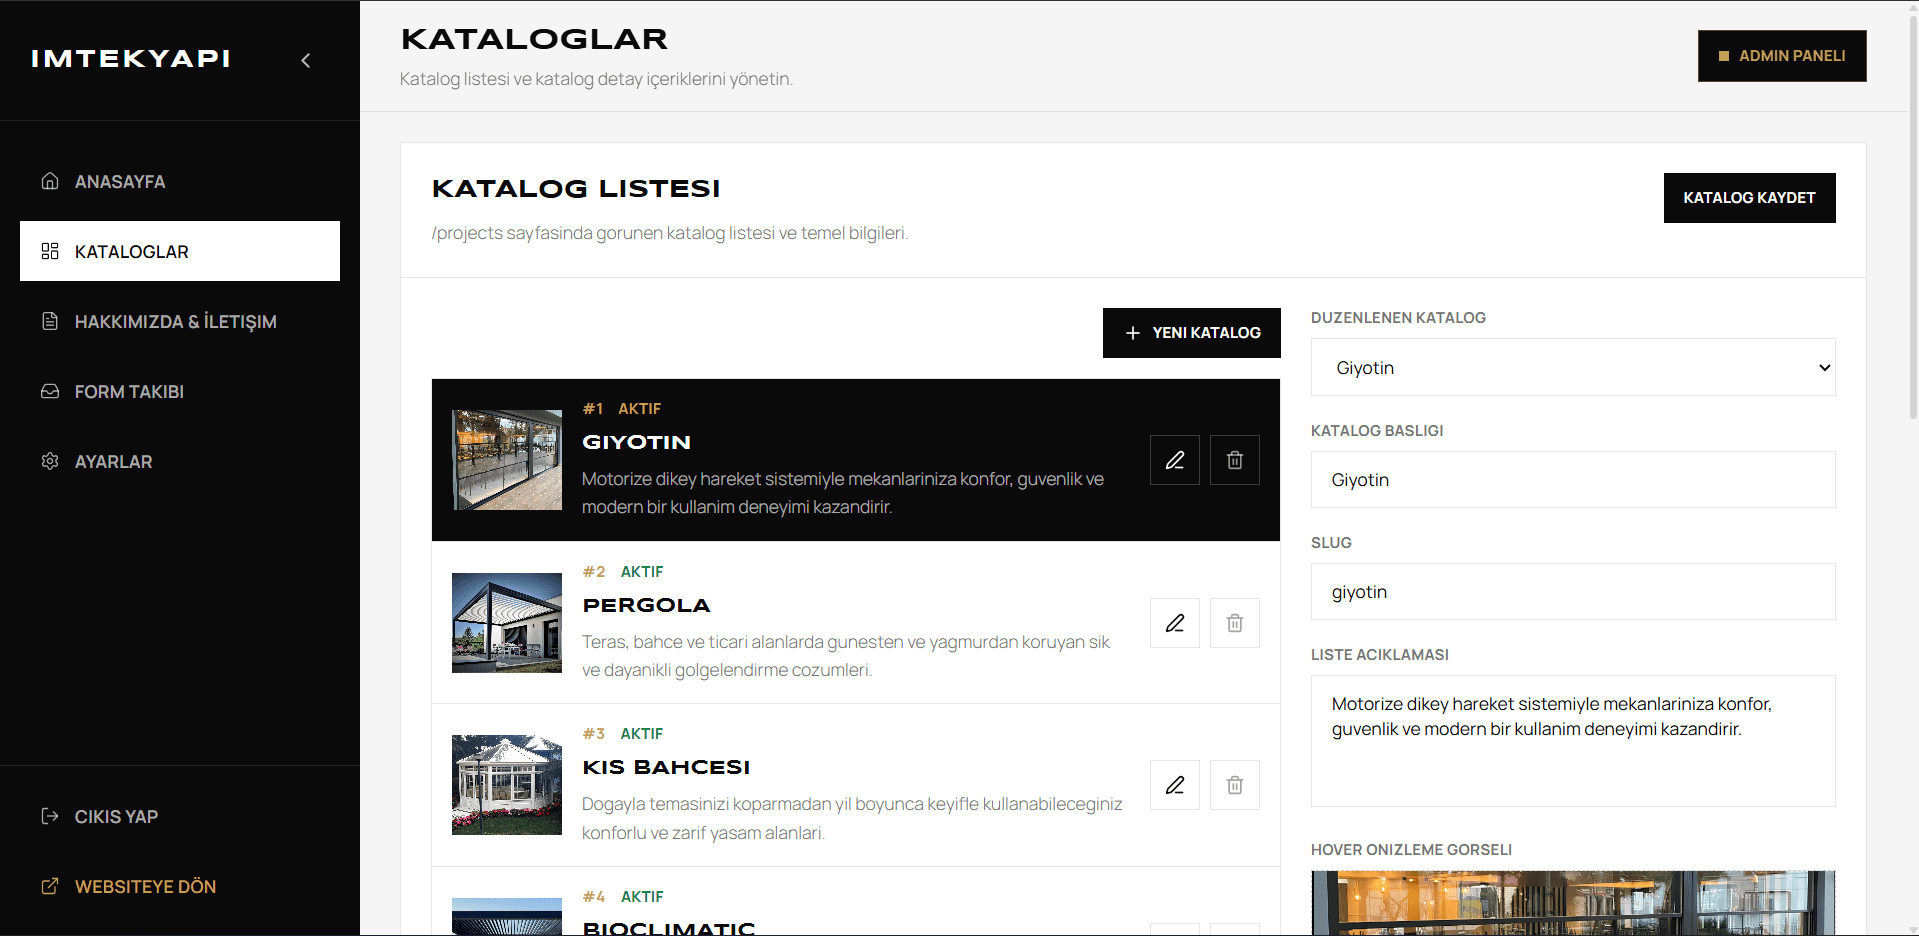Delete the Pergola catalog via trash icon
Viewport: 1919px width, 936px height.
click(1235, 623)
